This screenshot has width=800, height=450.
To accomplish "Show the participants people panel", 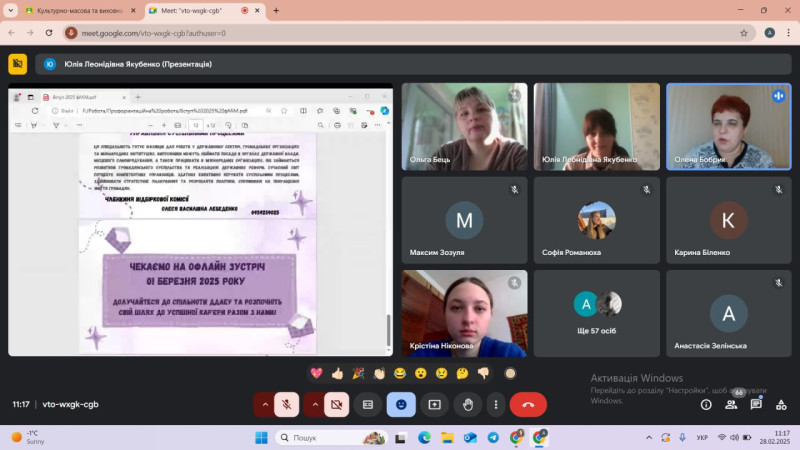I will 731,404.
